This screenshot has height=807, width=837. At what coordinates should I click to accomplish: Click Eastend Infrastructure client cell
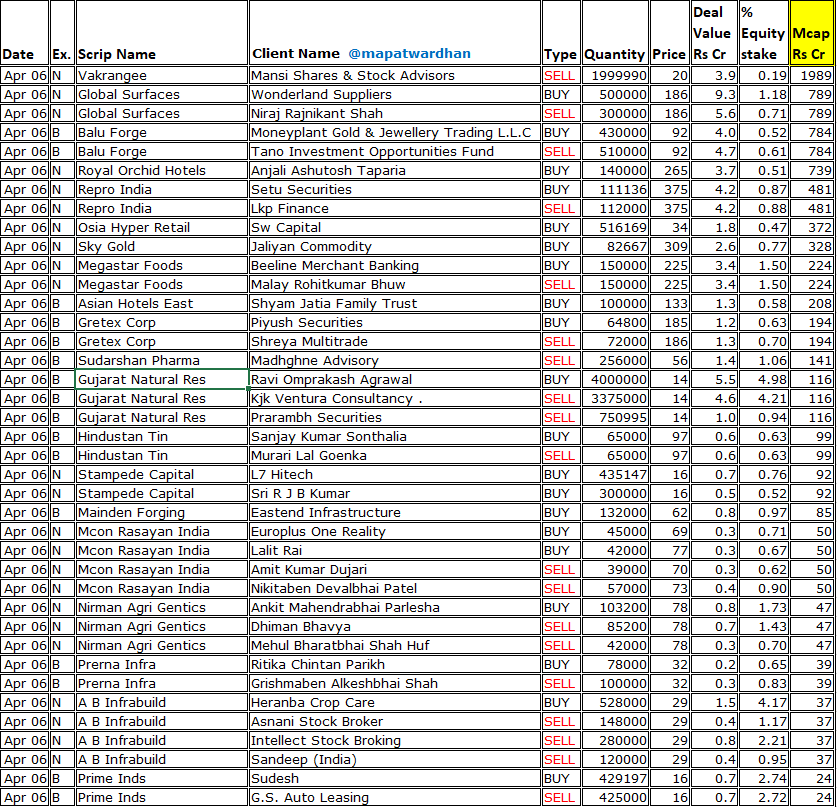pyautogui.click(x=394, y=512)
